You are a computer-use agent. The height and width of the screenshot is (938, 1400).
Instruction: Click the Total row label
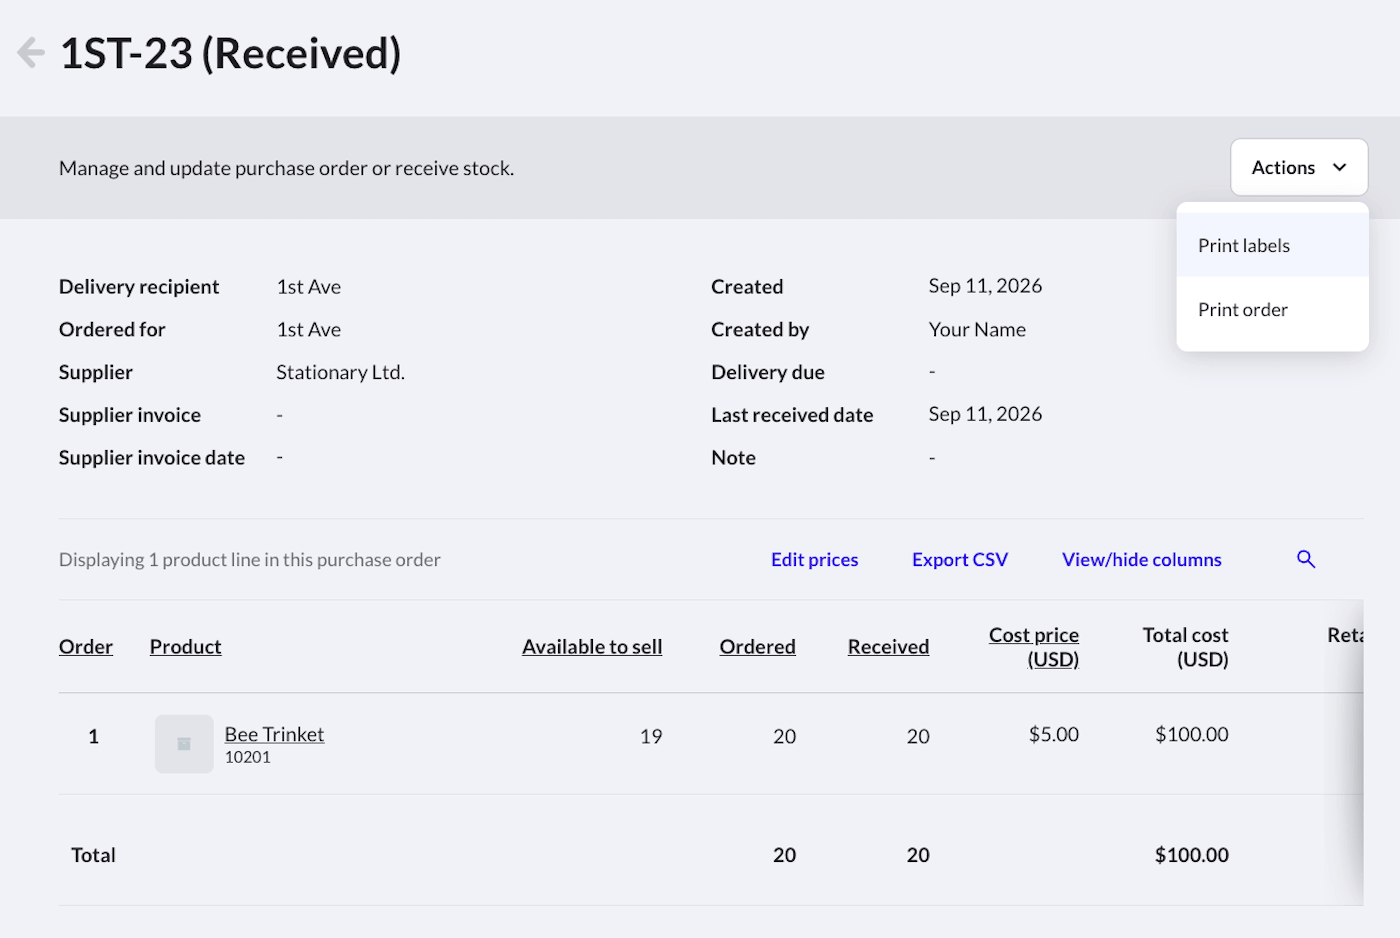tap(93, 855)
